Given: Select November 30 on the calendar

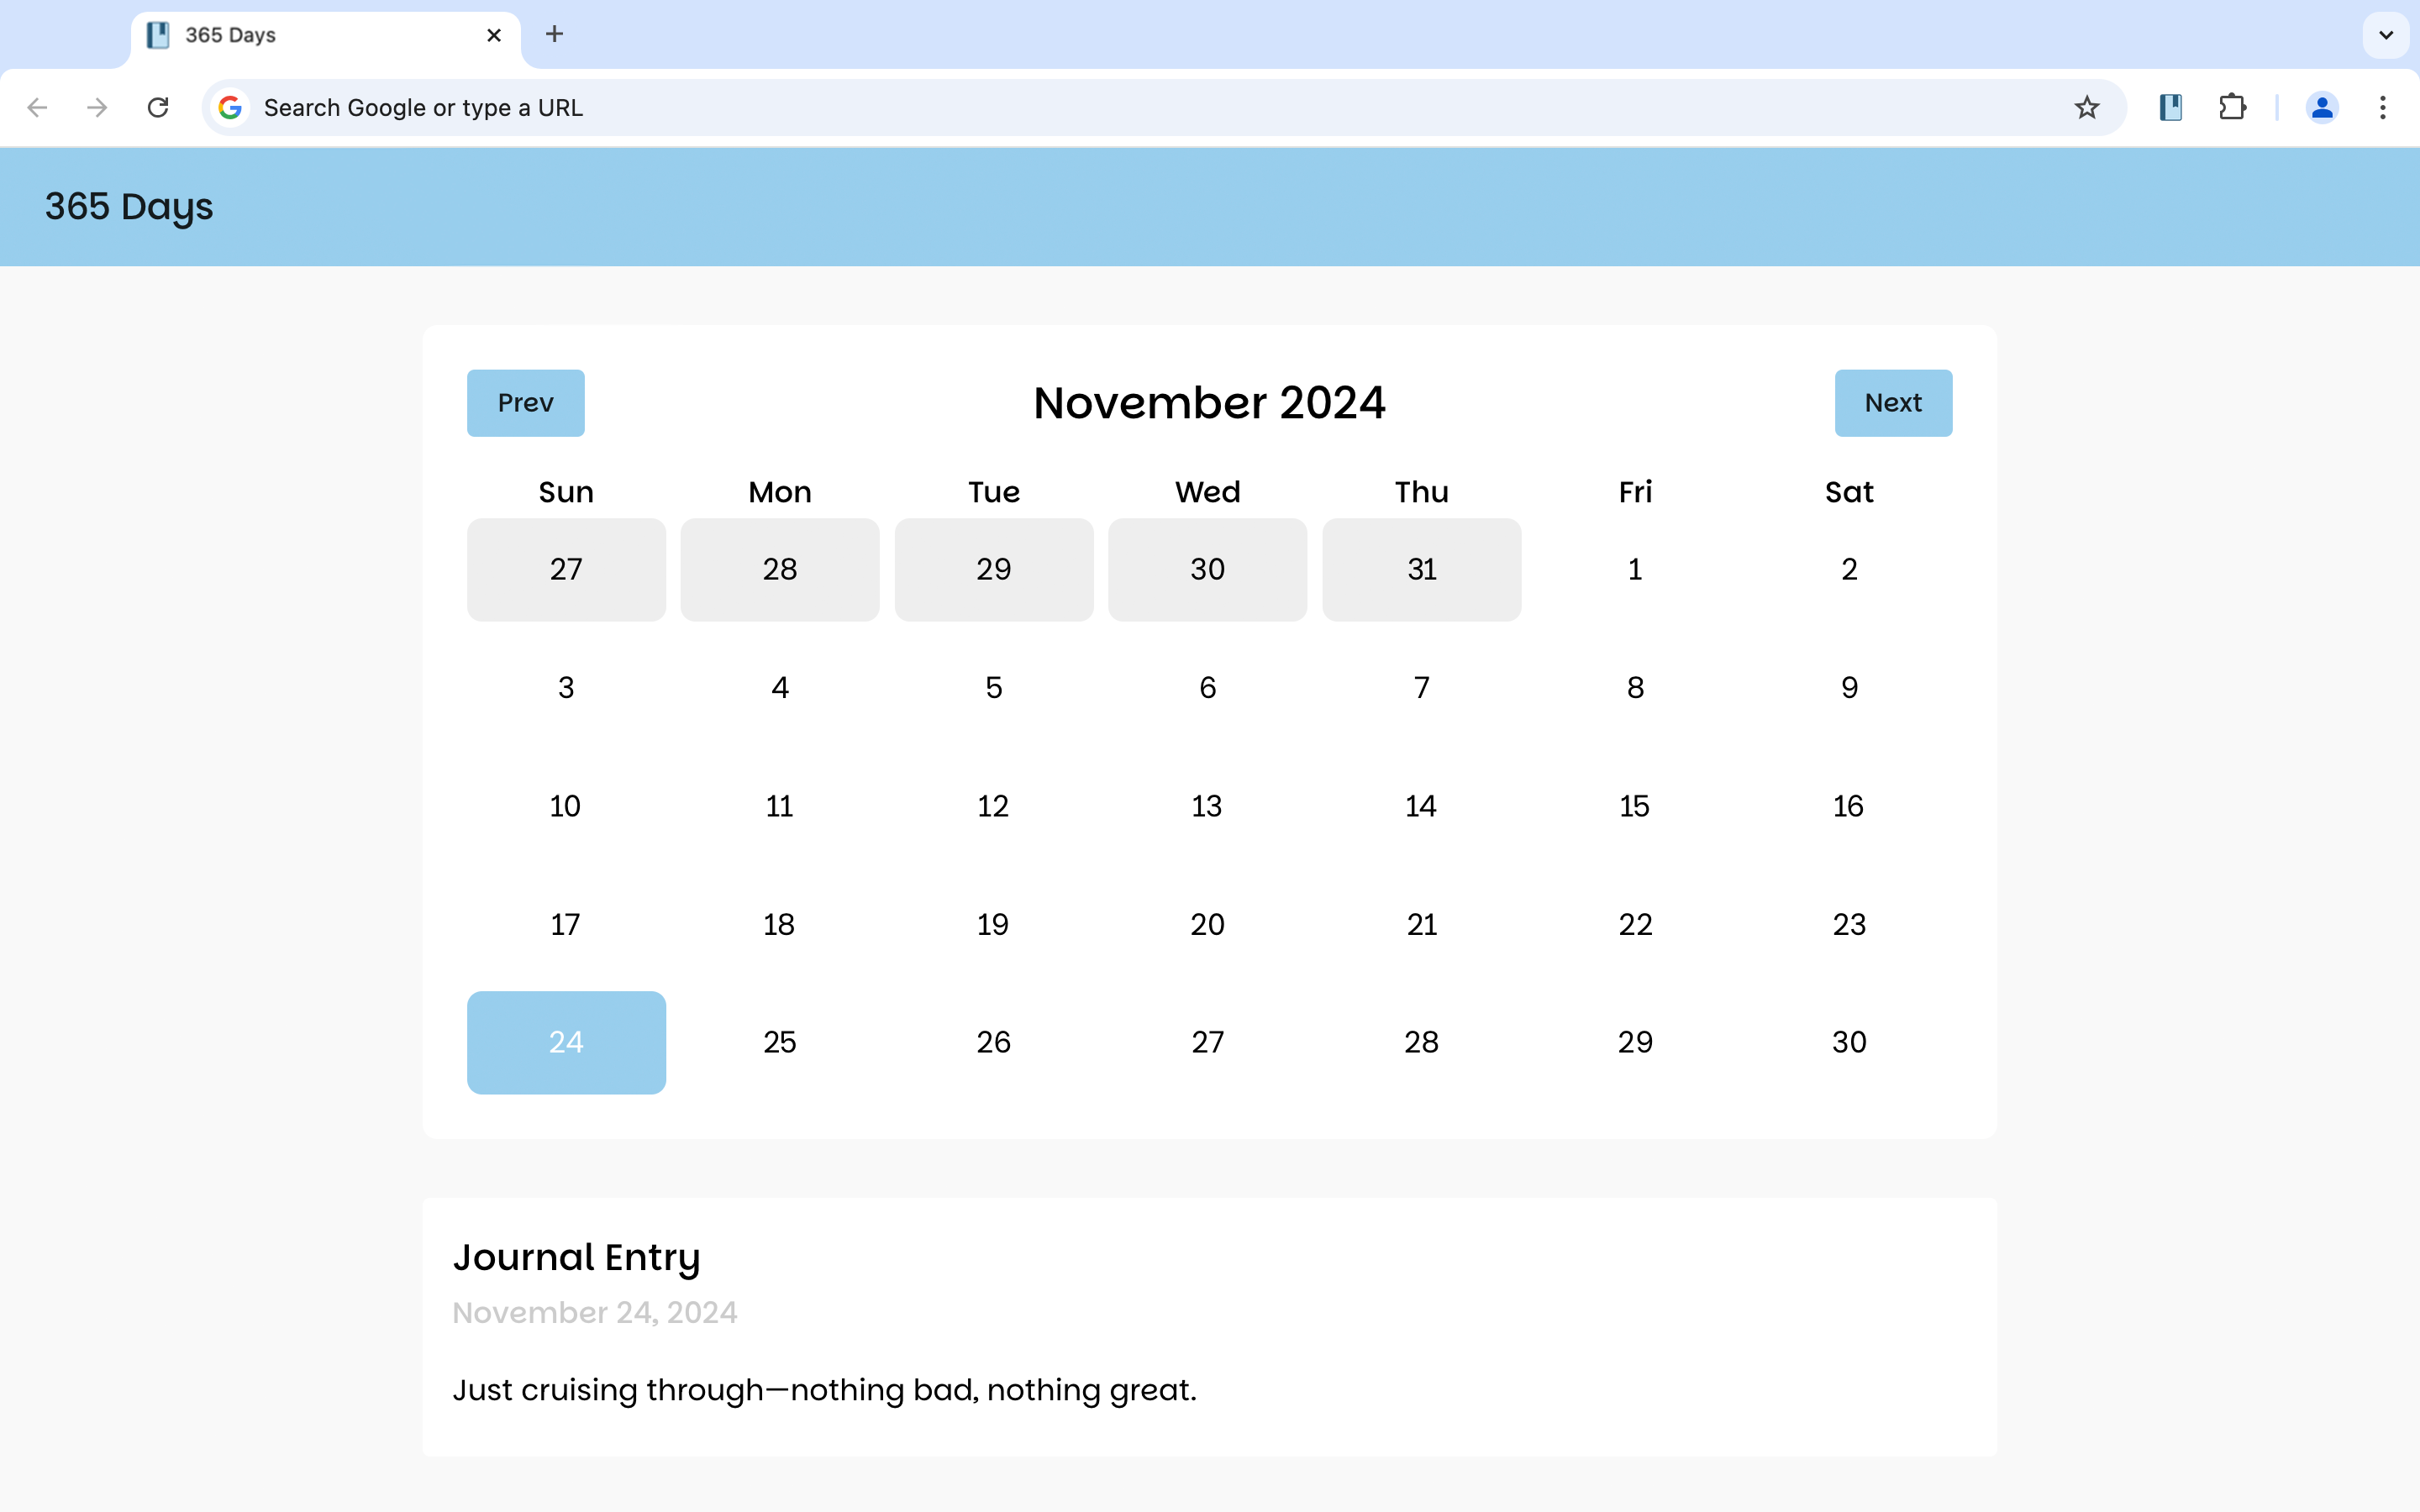Looking at the screenshot, I should 1849,1042.
